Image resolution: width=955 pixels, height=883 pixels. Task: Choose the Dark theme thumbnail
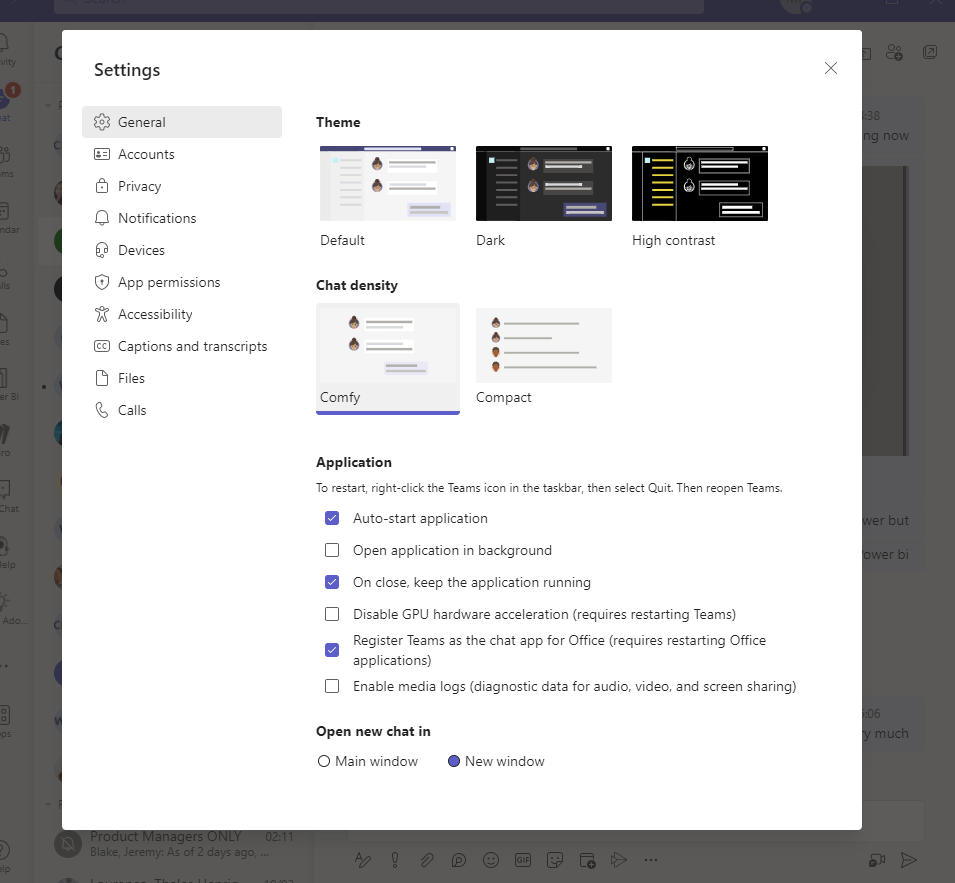point(543,183)
